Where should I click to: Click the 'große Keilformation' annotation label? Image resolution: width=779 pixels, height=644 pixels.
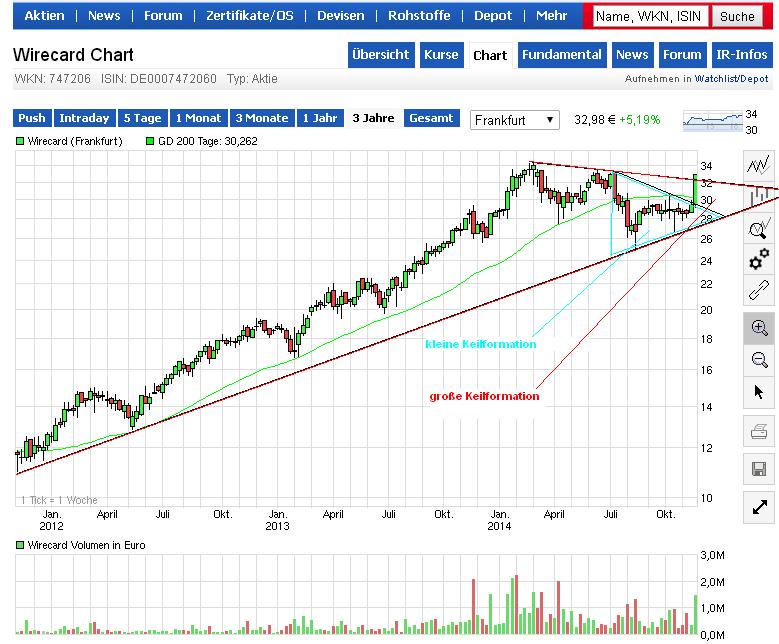484,396
